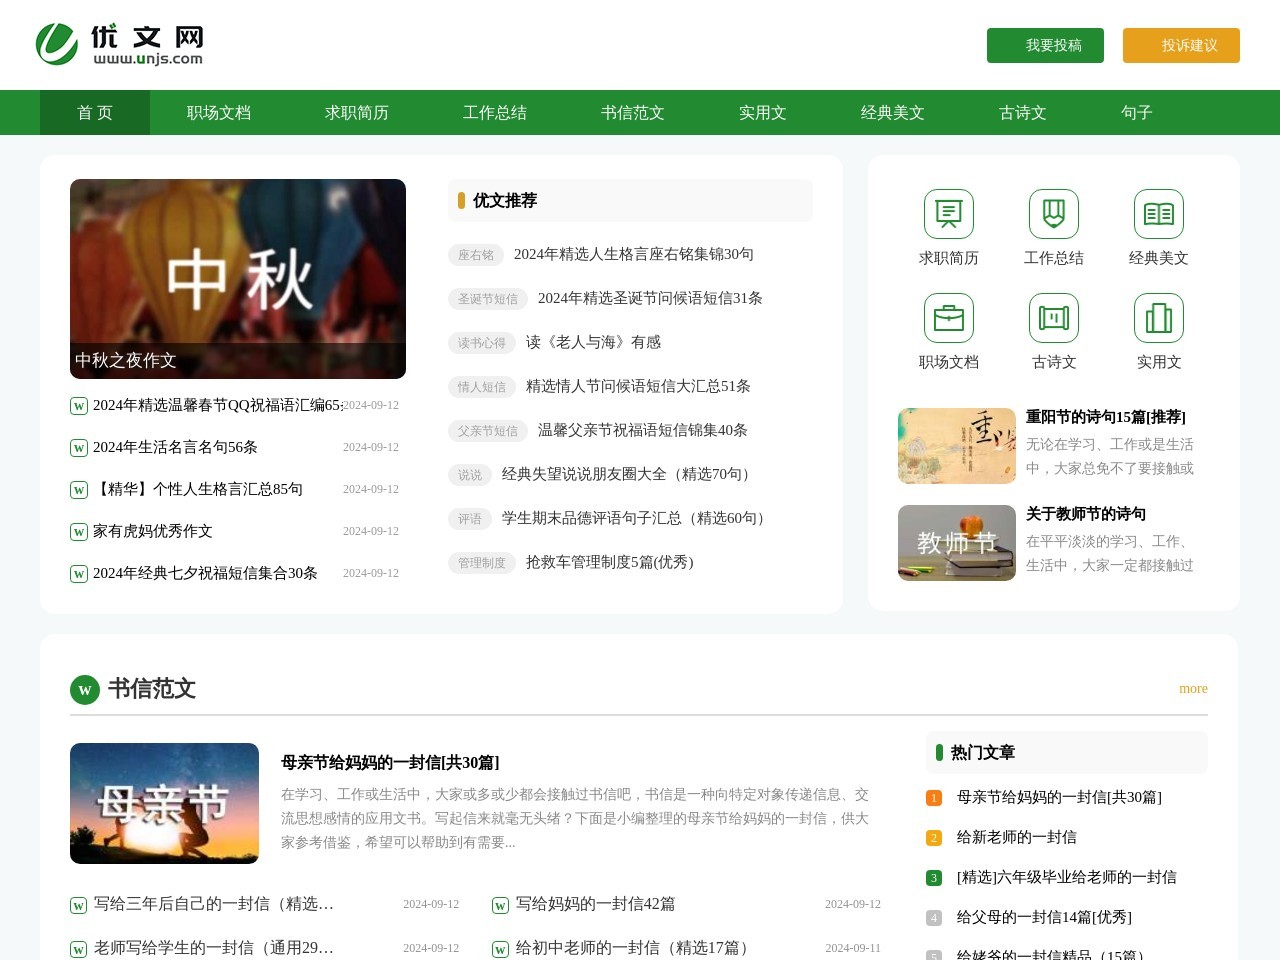Viewport: 1280px width, 960px height.
Task: Open the 求职简历 resume icon
Action: tap(949, 214)
